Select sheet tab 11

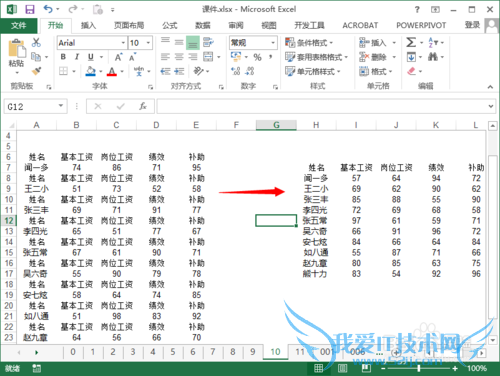coord(300,352)
